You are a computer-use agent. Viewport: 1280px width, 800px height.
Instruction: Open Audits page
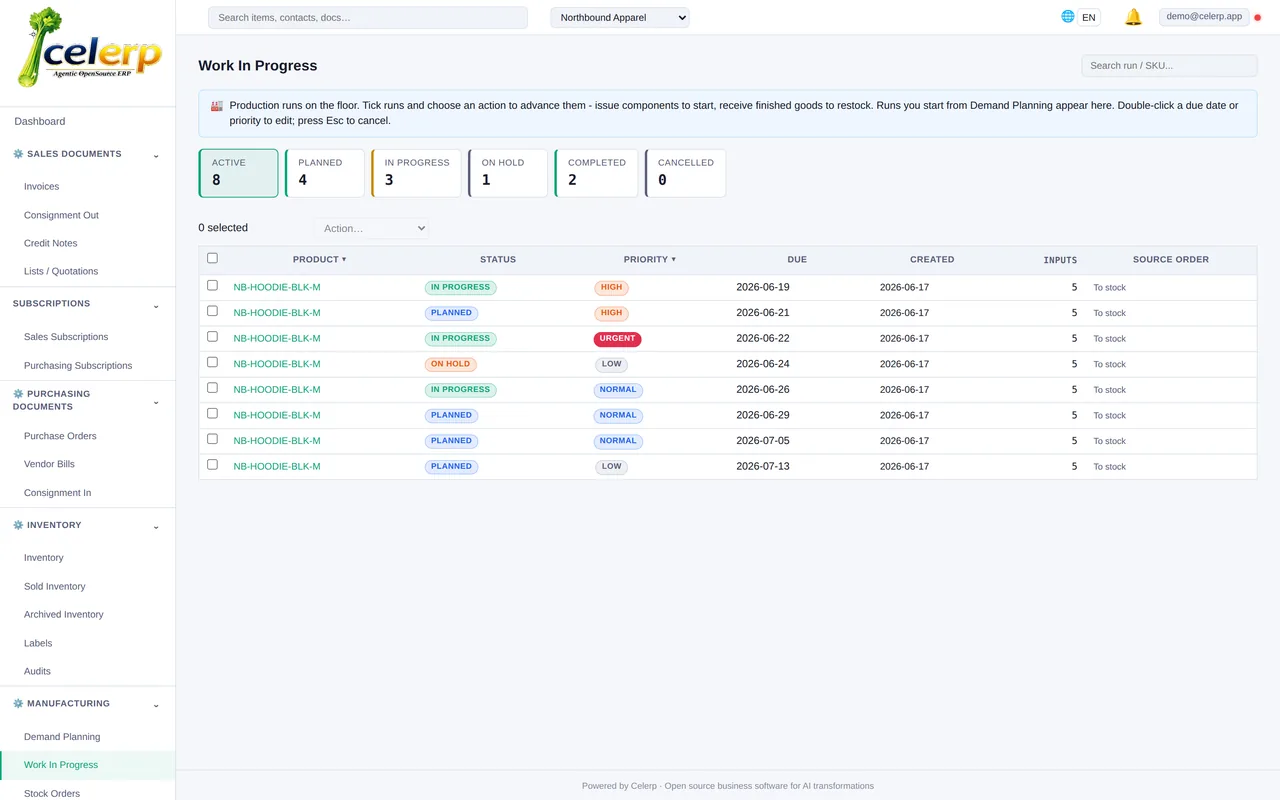(37, 671)
